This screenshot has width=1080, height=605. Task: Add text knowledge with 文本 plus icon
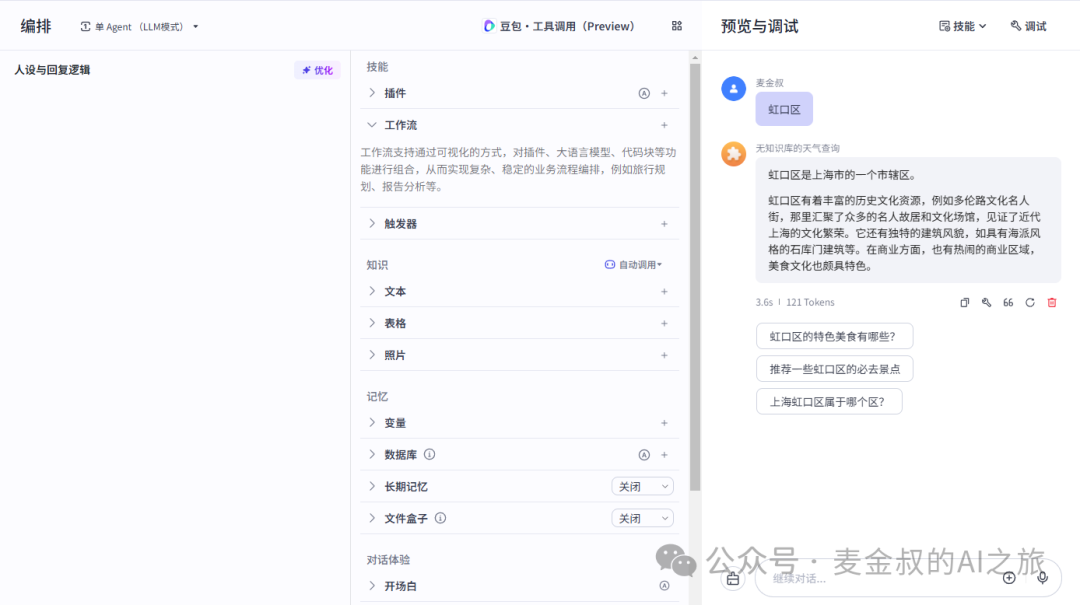(x=664, y=291)
